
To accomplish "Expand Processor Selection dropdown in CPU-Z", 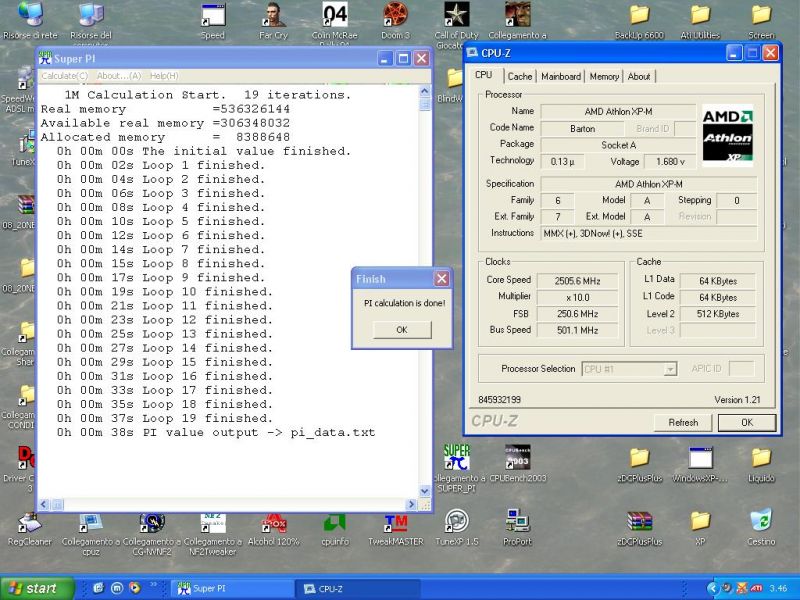I will coord(670,368).
